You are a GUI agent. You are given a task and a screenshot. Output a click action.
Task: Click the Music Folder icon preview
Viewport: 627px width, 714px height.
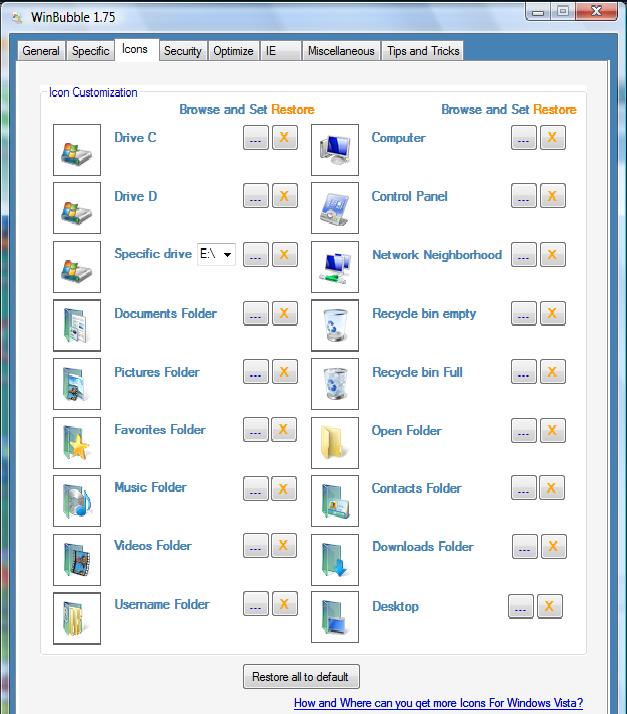(x=77, y=501)
